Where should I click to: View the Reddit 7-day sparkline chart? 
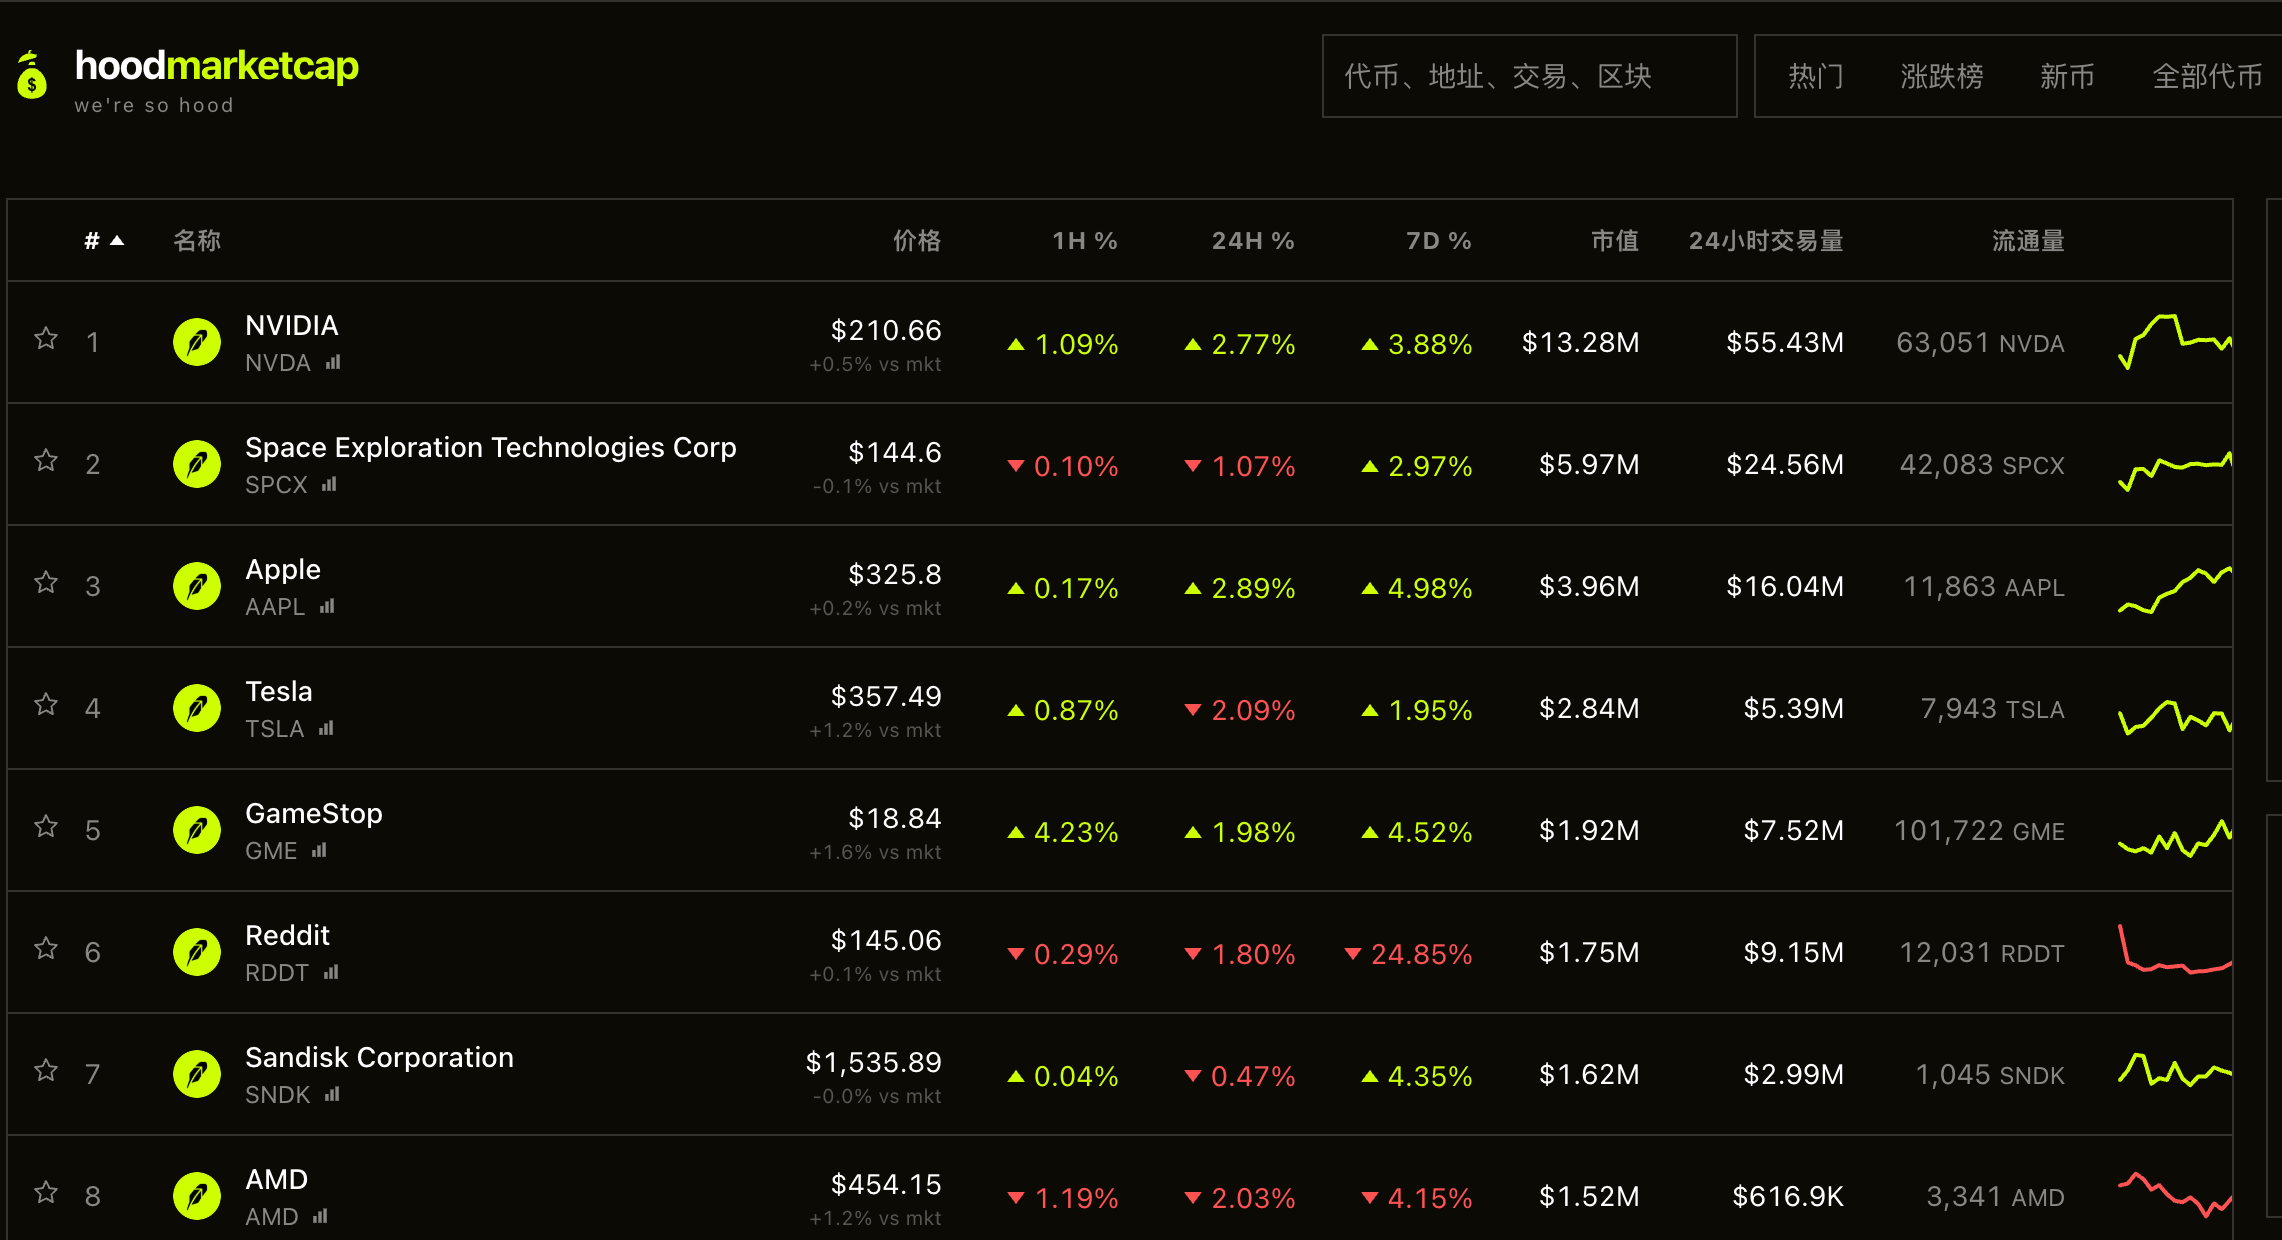pos(2175,950)
